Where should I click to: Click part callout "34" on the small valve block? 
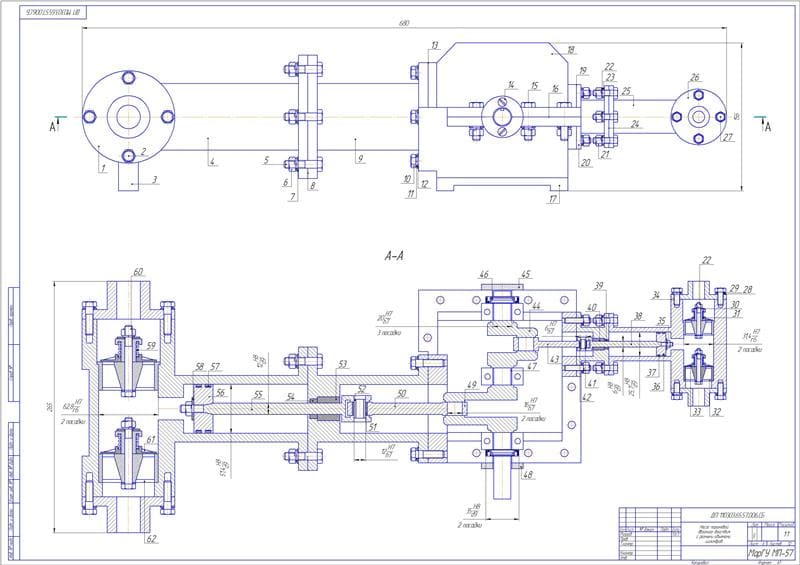(x=656, y=294)
